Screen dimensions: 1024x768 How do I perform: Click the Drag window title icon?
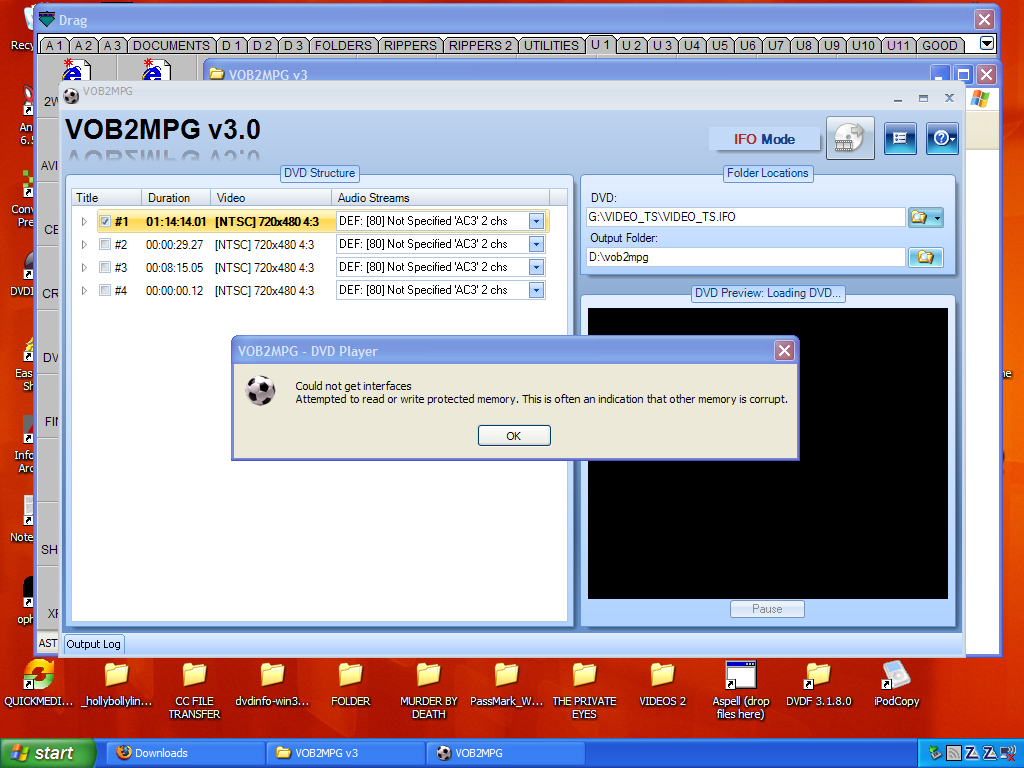pos(46,20)
